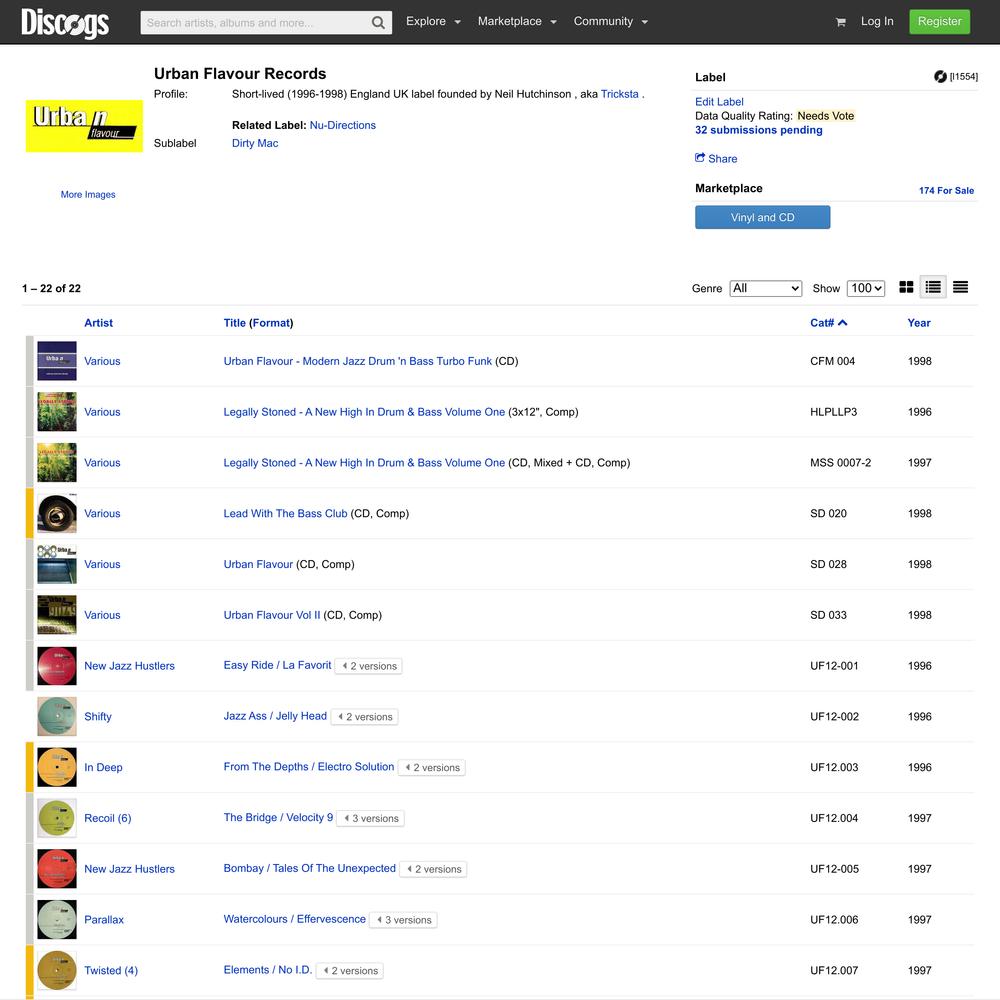Expand versions of Elements / No I.D.
The height and width of the screenshot is (1000, 1000).
point(349,971)
